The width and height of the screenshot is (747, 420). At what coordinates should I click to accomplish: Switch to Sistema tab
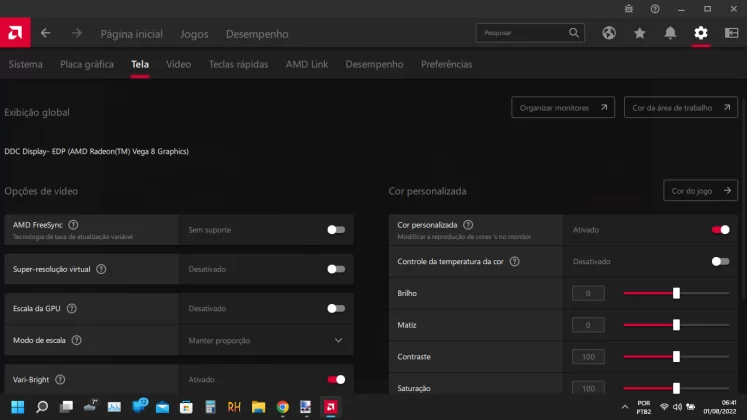26,64
